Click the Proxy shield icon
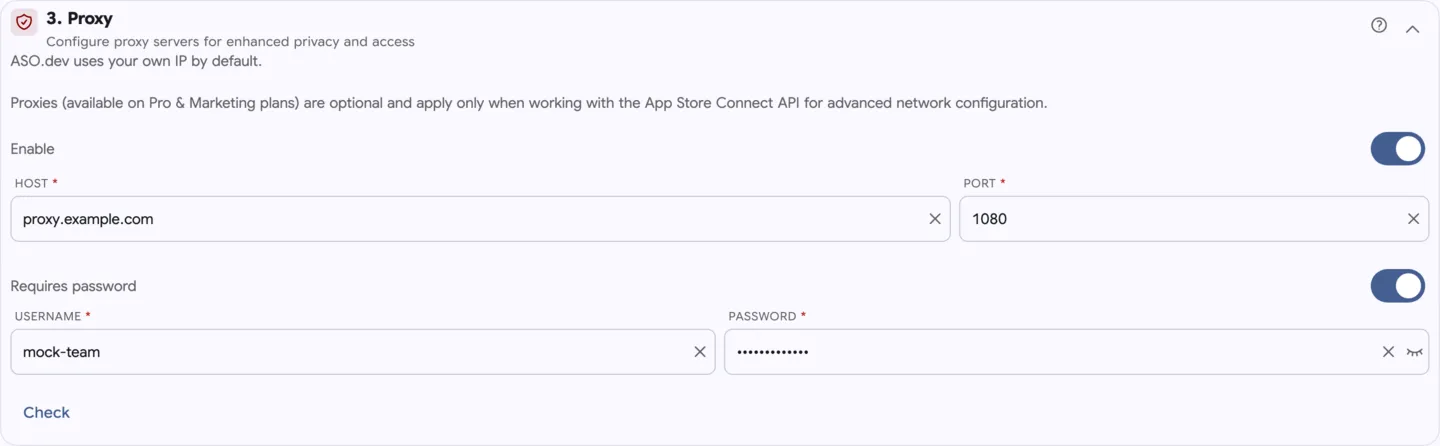 coord(24,22)
